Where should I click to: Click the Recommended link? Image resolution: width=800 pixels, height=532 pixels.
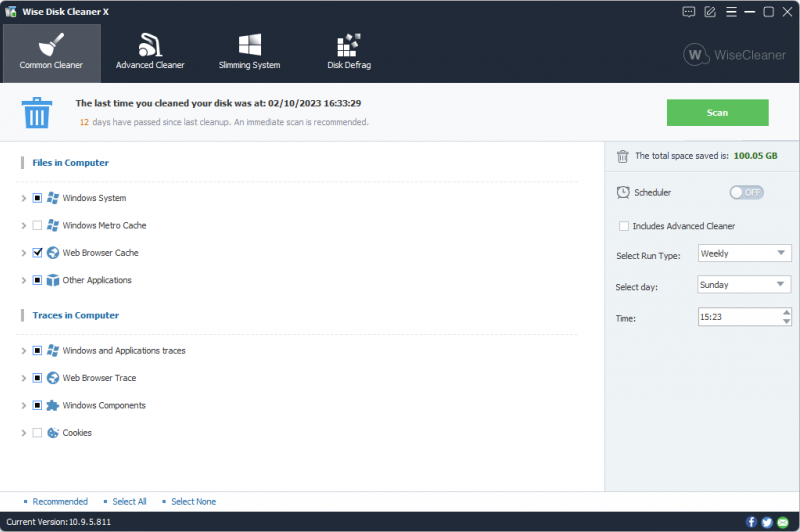click(60, 502)
